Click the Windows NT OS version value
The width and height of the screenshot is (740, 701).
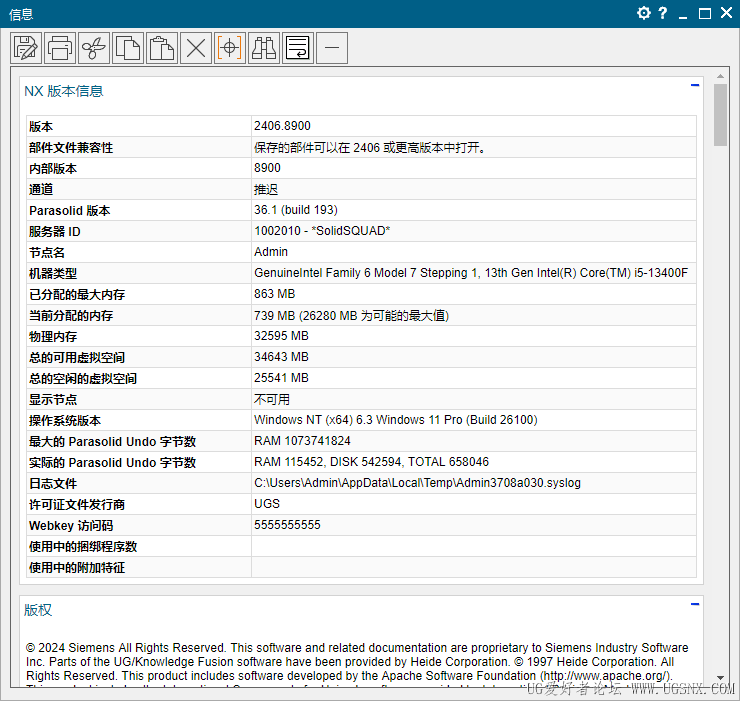point(395,420)
